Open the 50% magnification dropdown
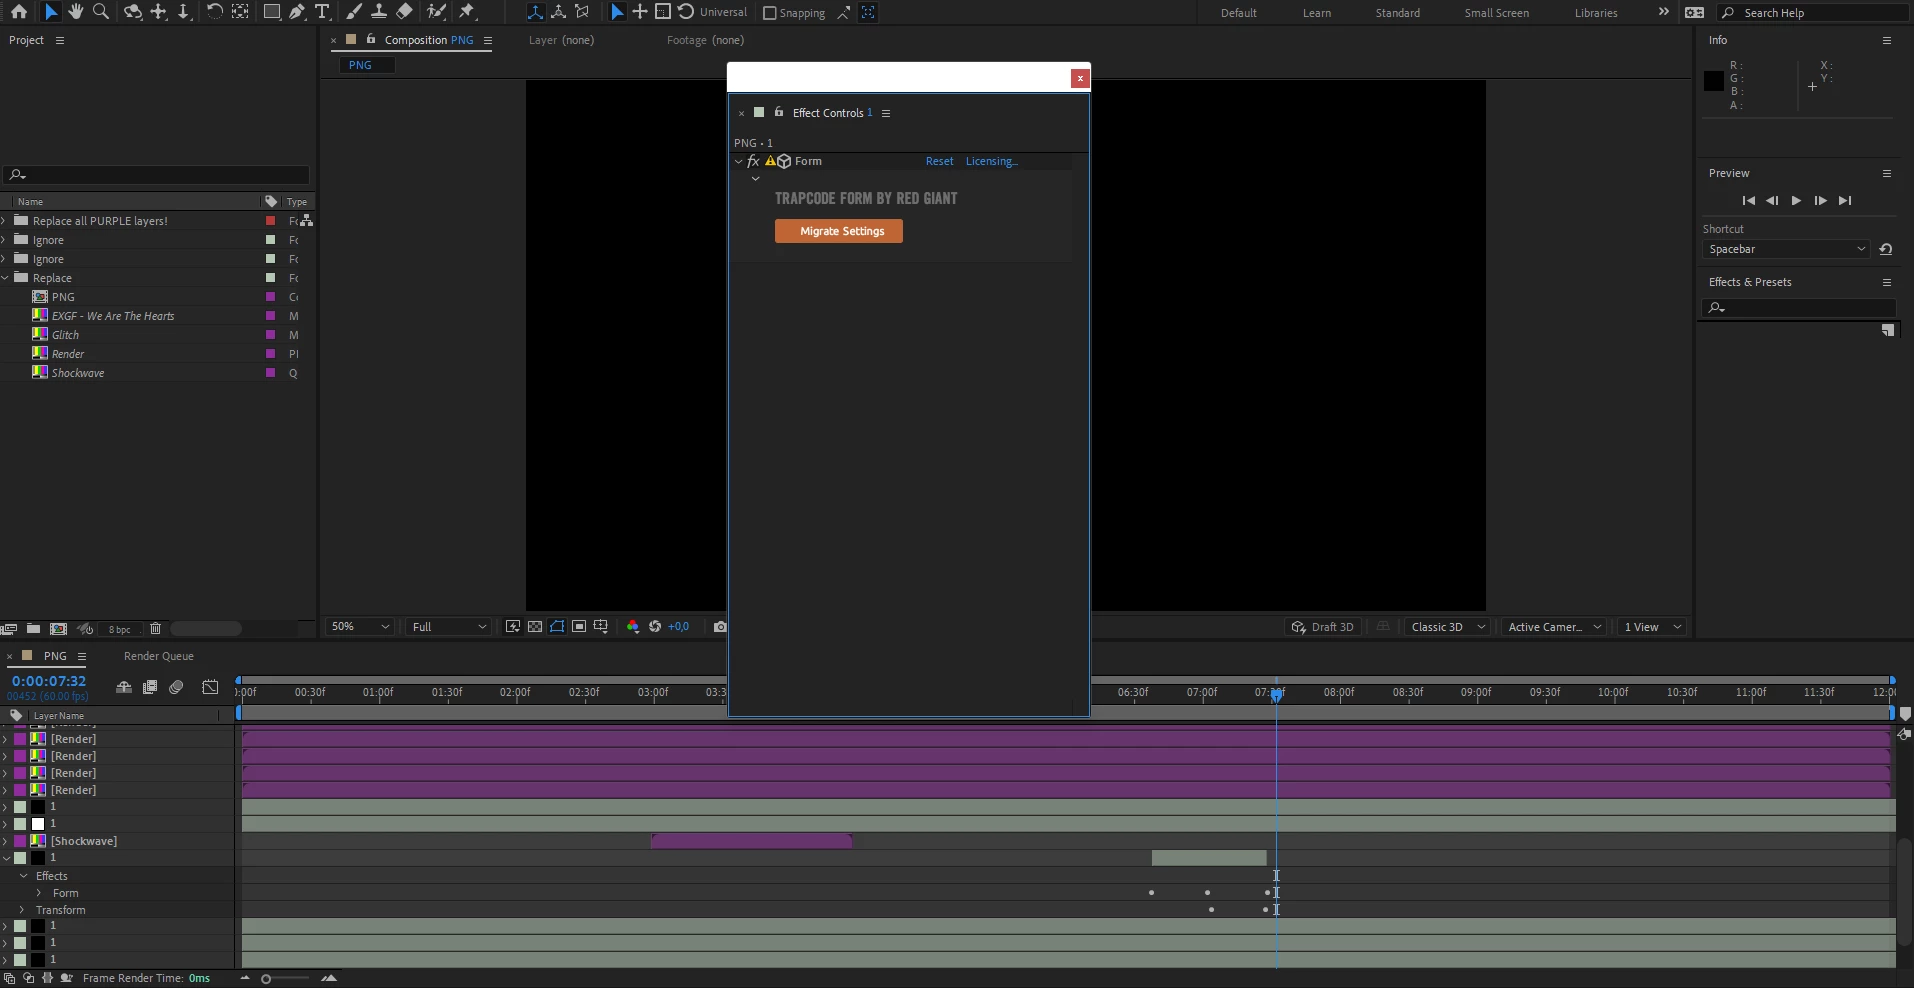 click(x=360, y=627)
